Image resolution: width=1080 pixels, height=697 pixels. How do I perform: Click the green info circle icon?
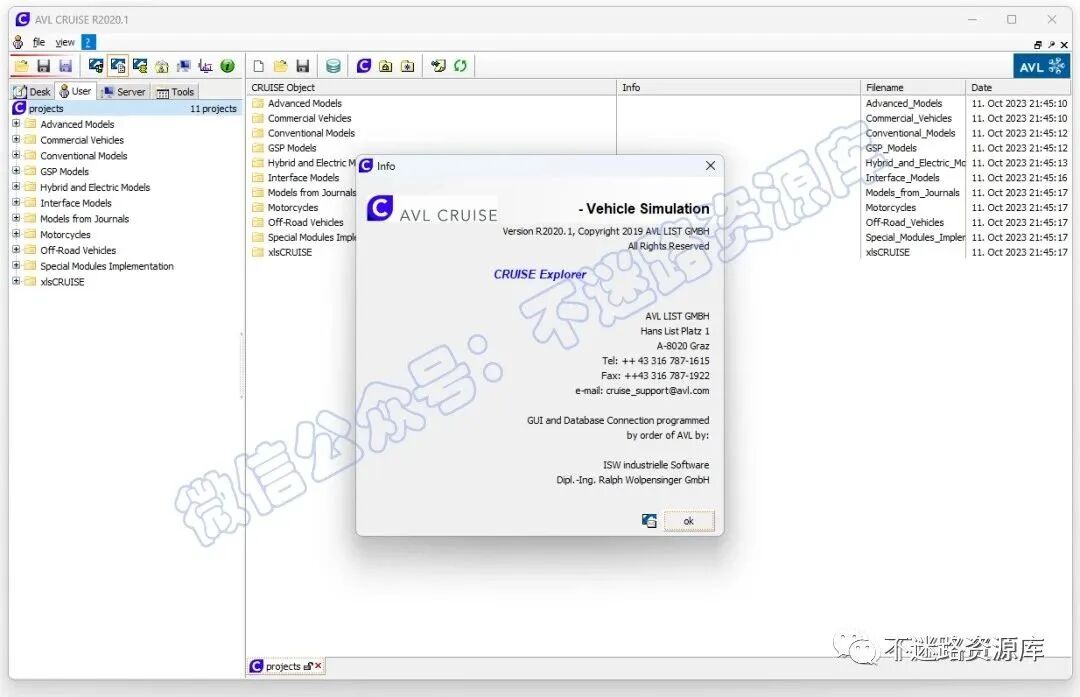(227, 66)
